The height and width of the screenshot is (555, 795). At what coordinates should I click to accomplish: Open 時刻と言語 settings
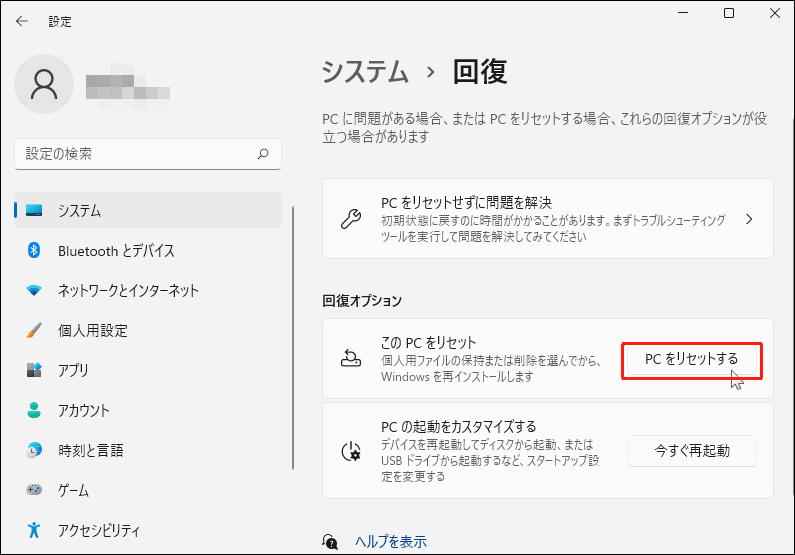148,450
